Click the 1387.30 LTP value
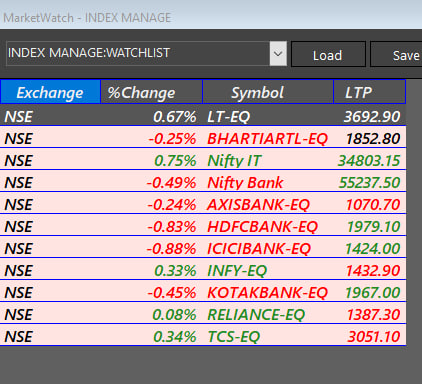This screenshot has height=384, width=422. 373,315
